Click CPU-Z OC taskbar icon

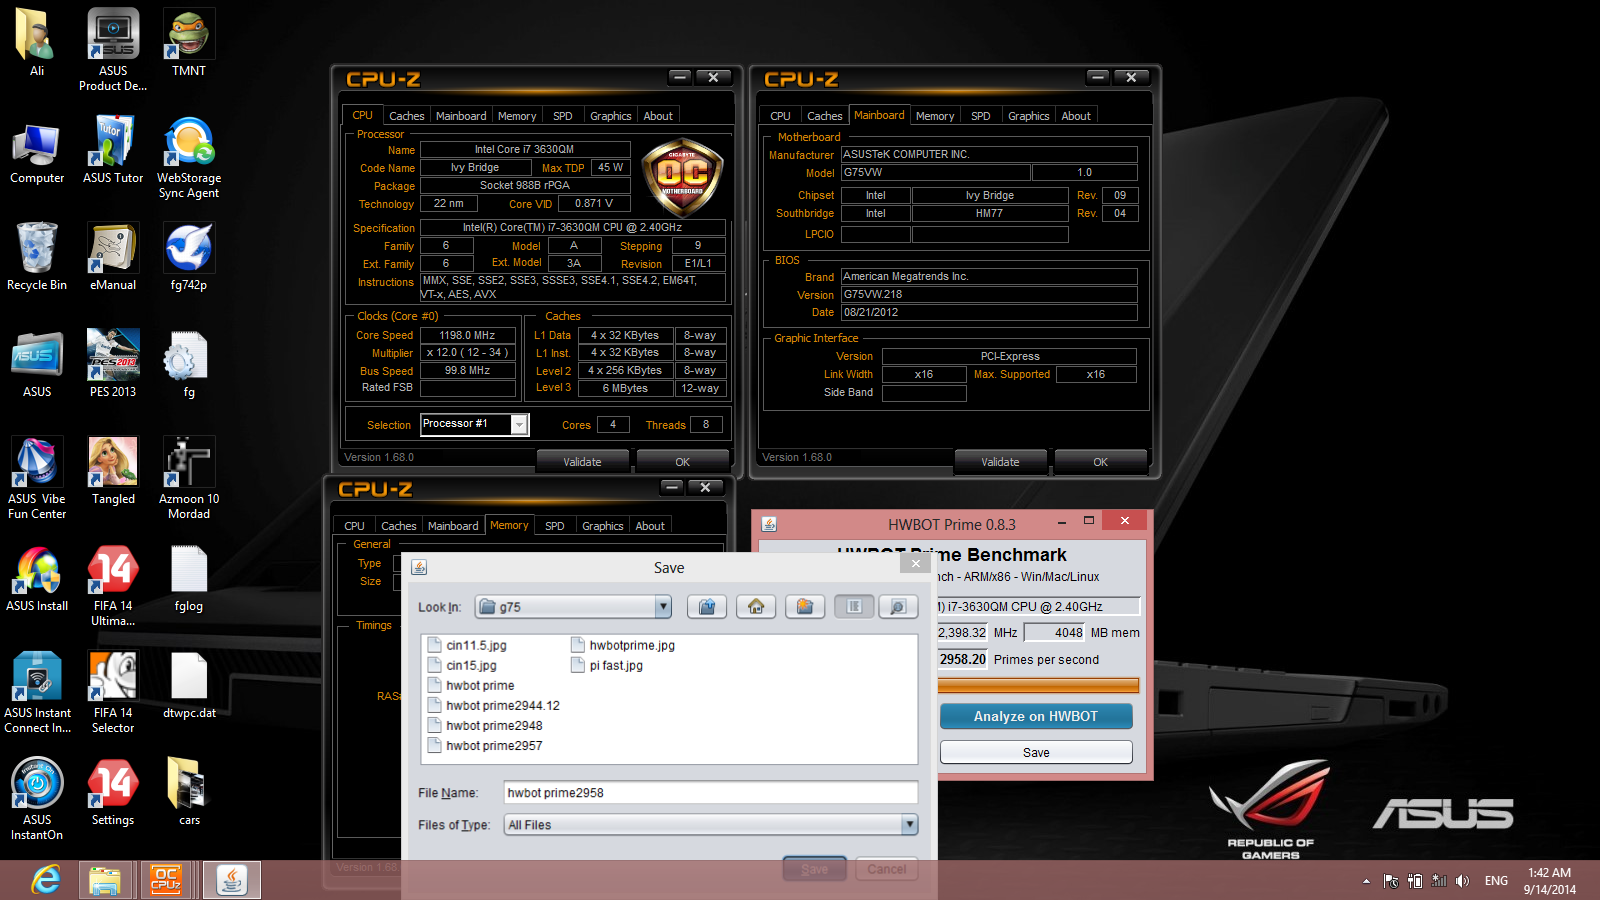coord(166,880)
